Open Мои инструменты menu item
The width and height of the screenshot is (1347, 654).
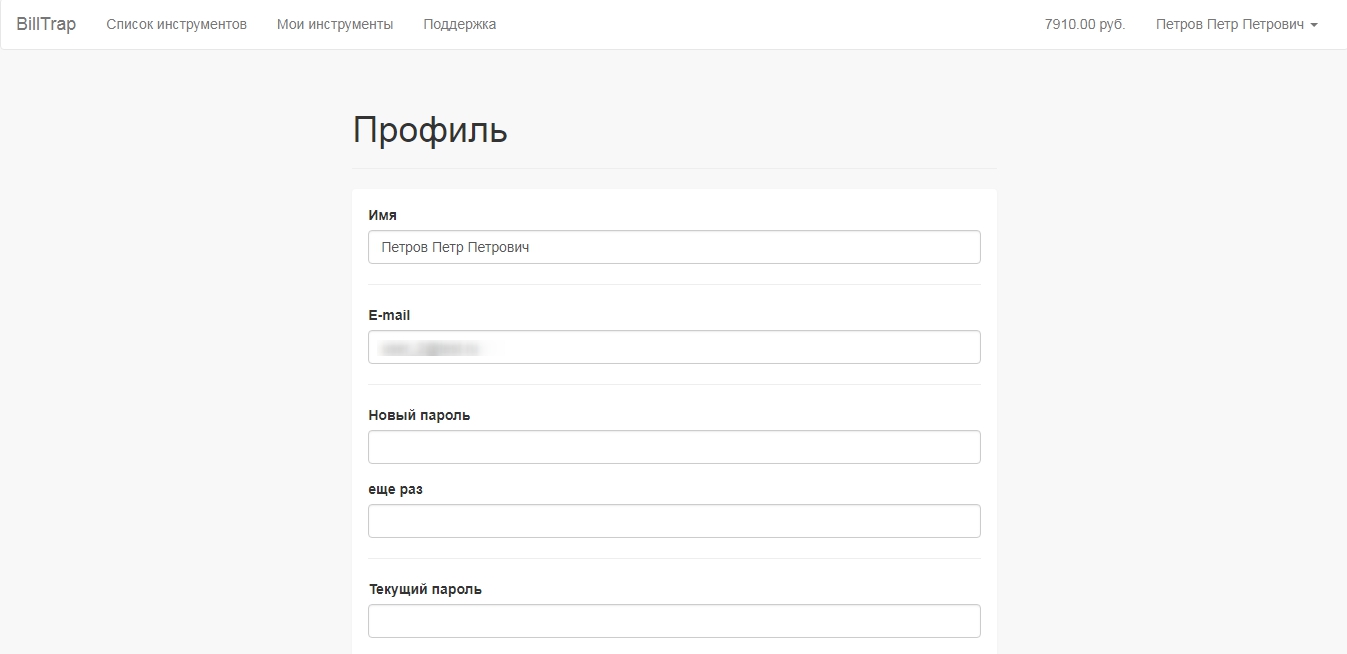[335, 24]
